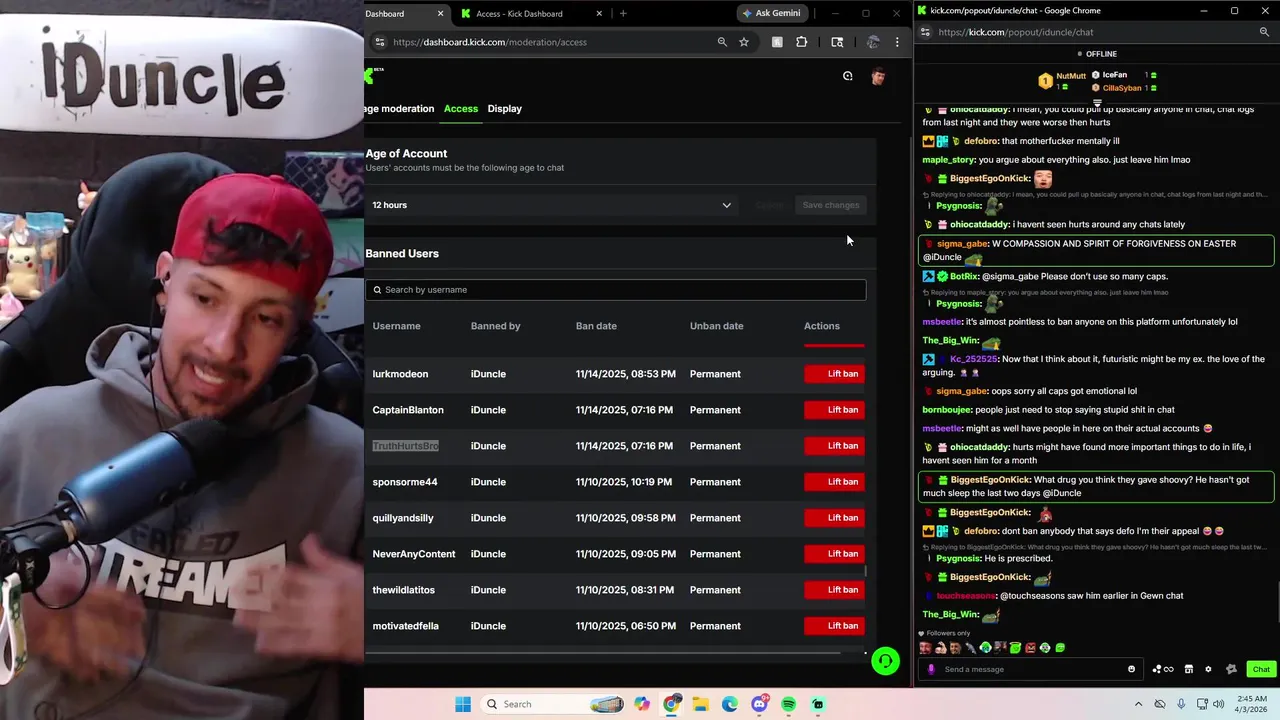This screenshot has width=1280, height=720.
Task: Click the purple microphone icon in chat box
Action: point(931,669)
